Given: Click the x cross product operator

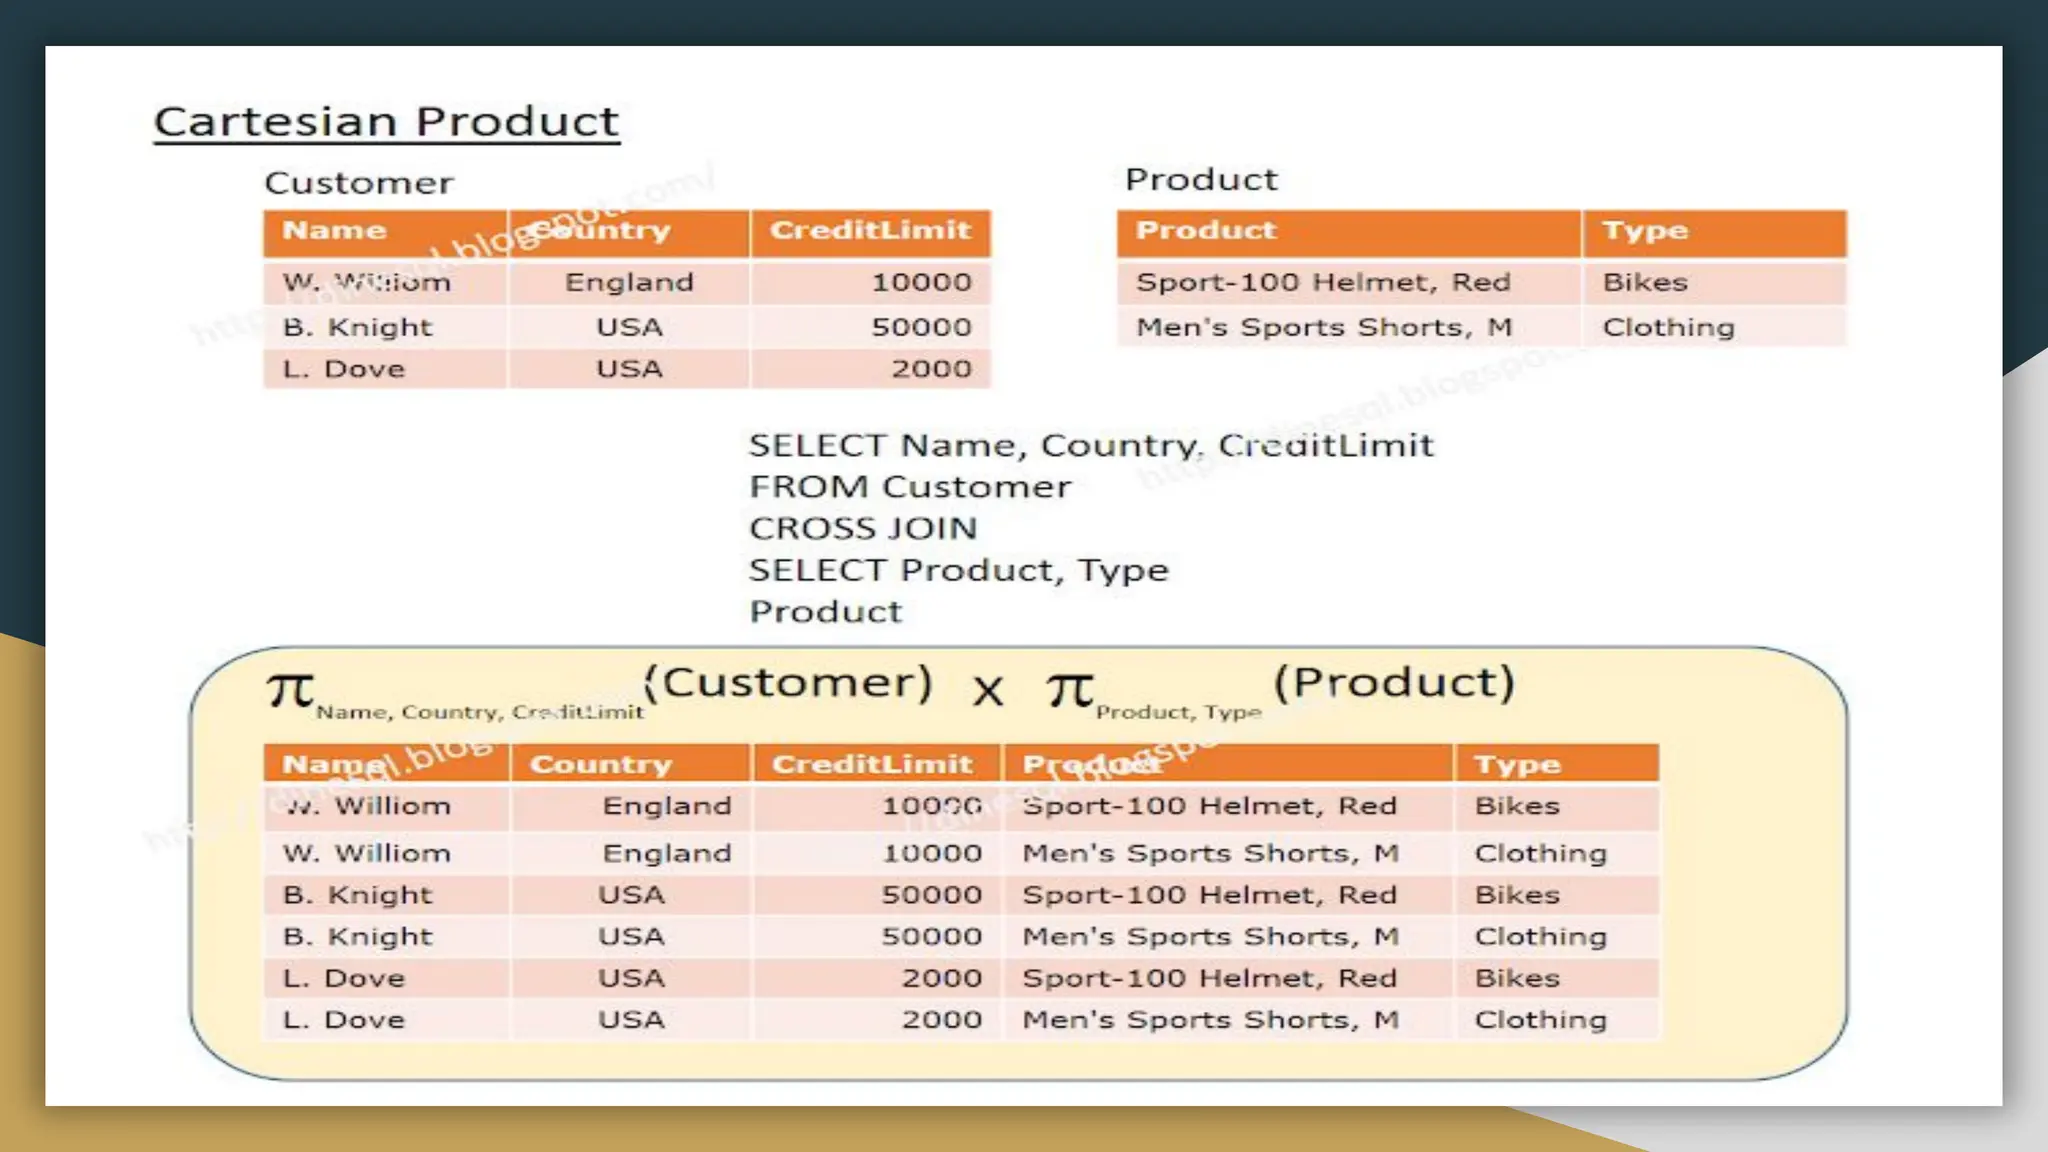Looking at the screenshot, I should 987,690.
